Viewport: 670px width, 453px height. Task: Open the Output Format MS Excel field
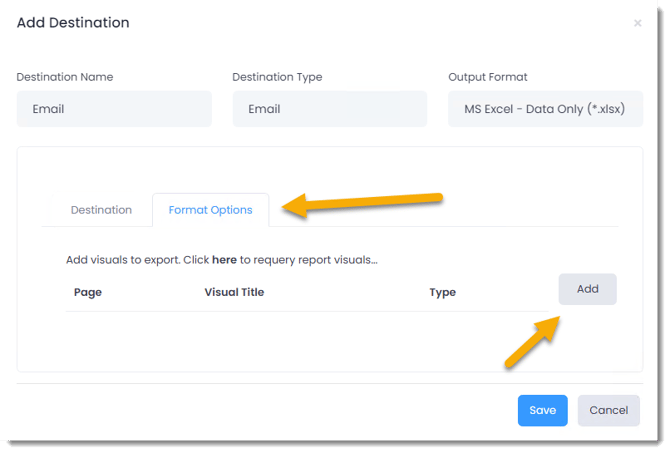(x=545, y=109)
